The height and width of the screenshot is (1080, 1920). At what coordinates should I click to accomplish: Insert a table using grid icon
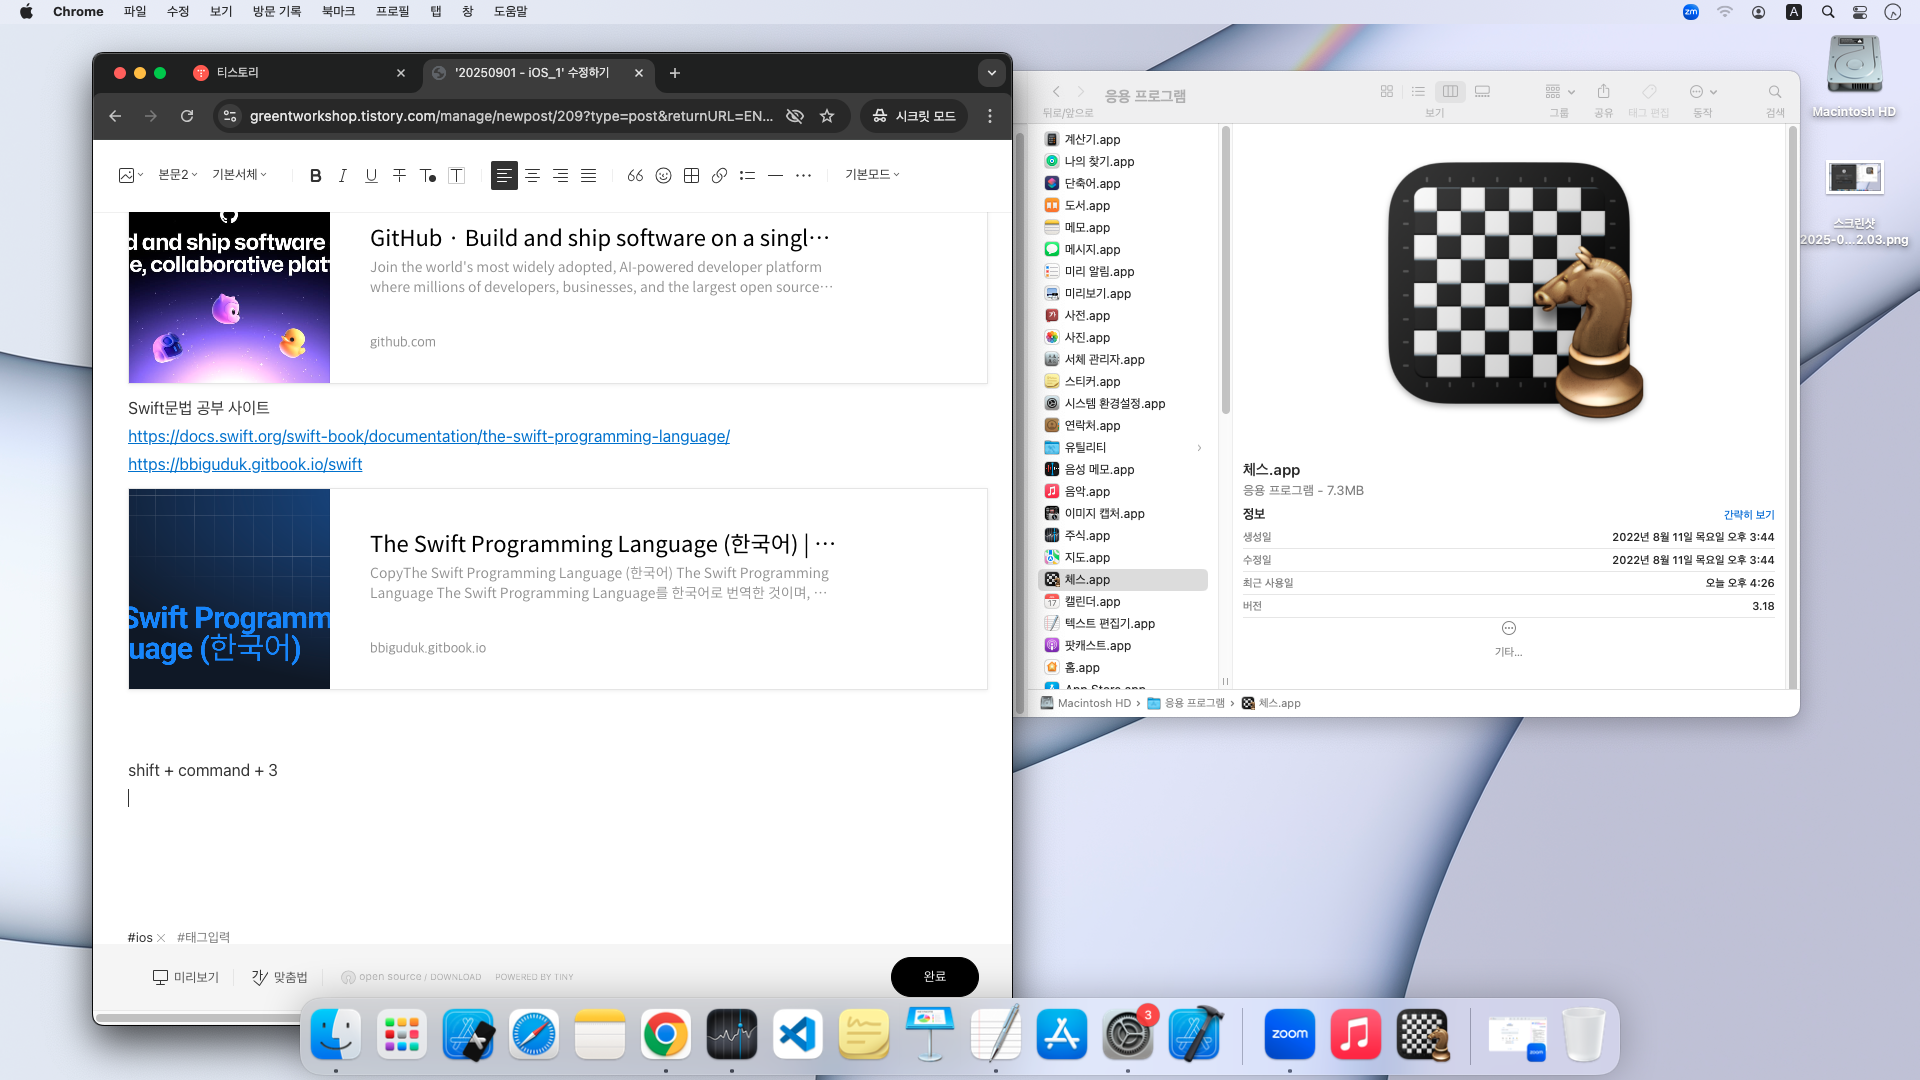691,175
